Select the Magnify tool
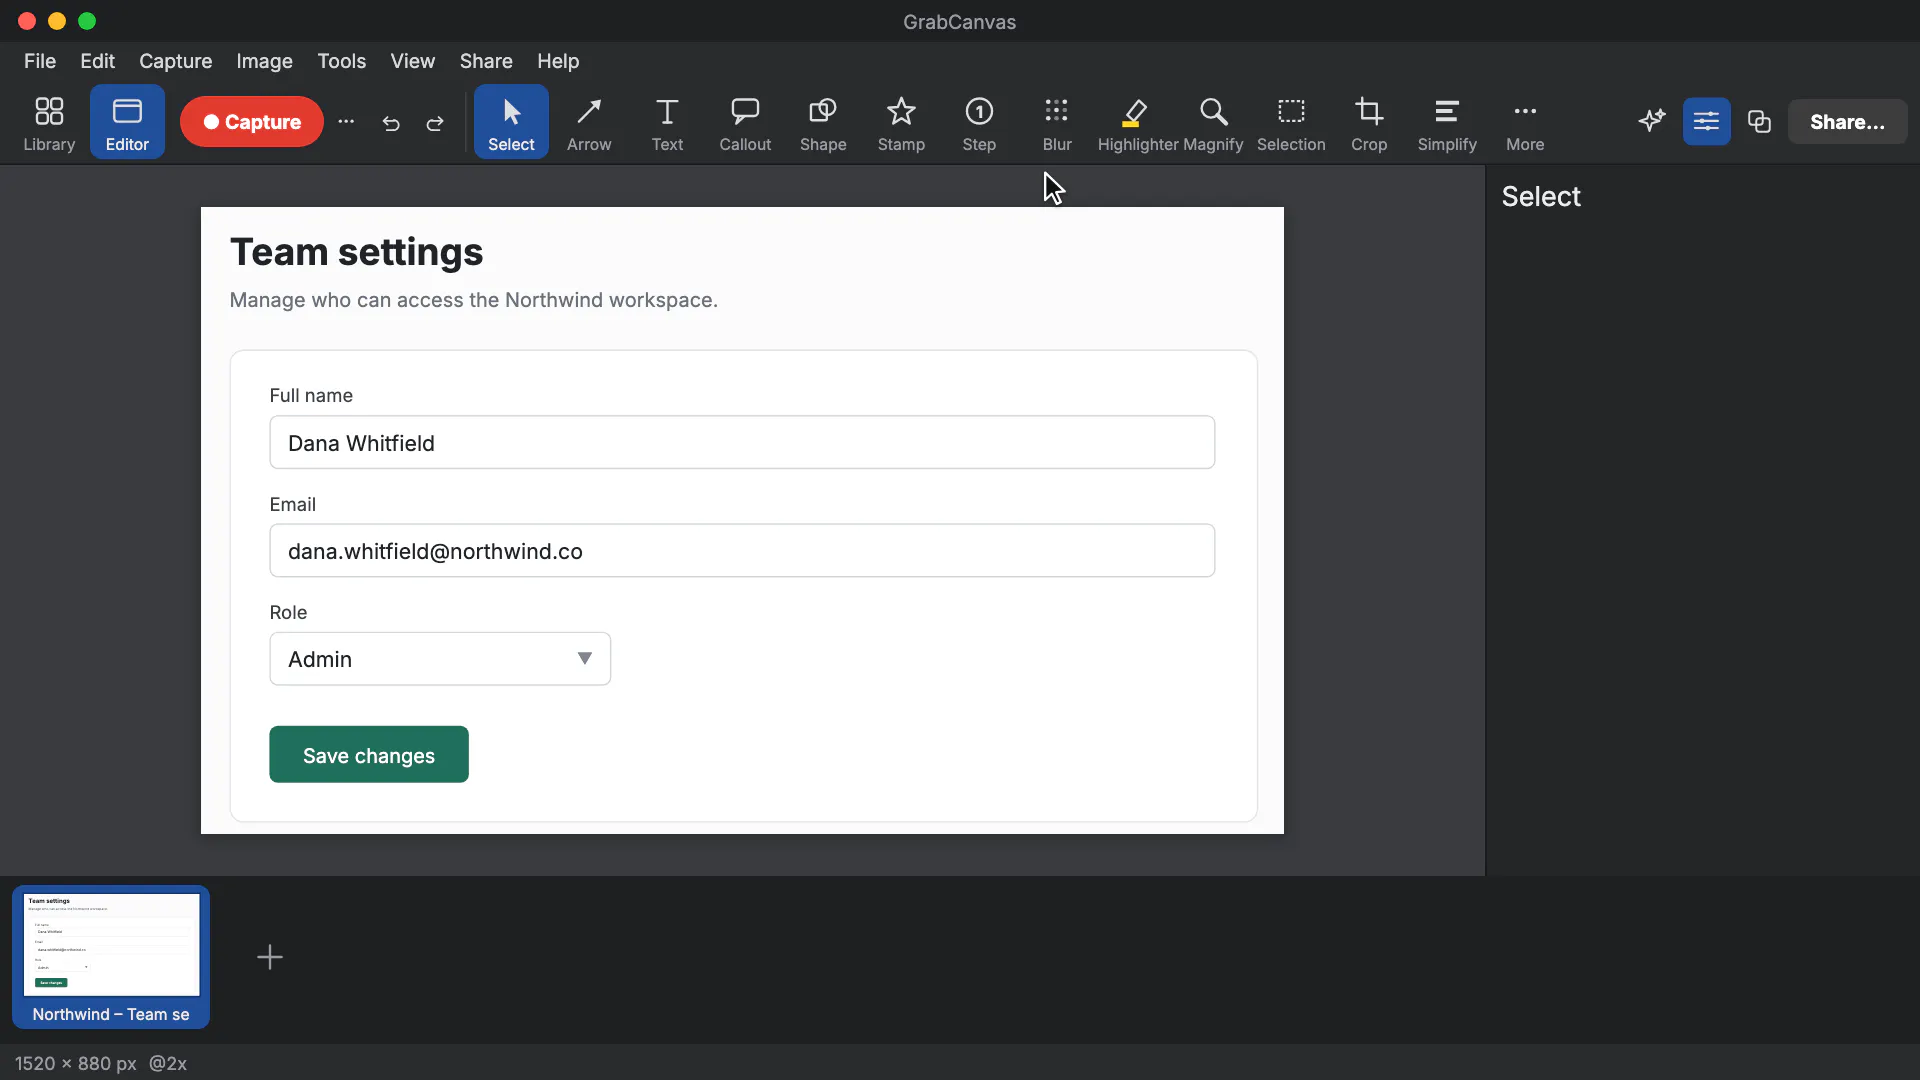Screen dimensions: 1920x1080 [x=1213, y=122]
